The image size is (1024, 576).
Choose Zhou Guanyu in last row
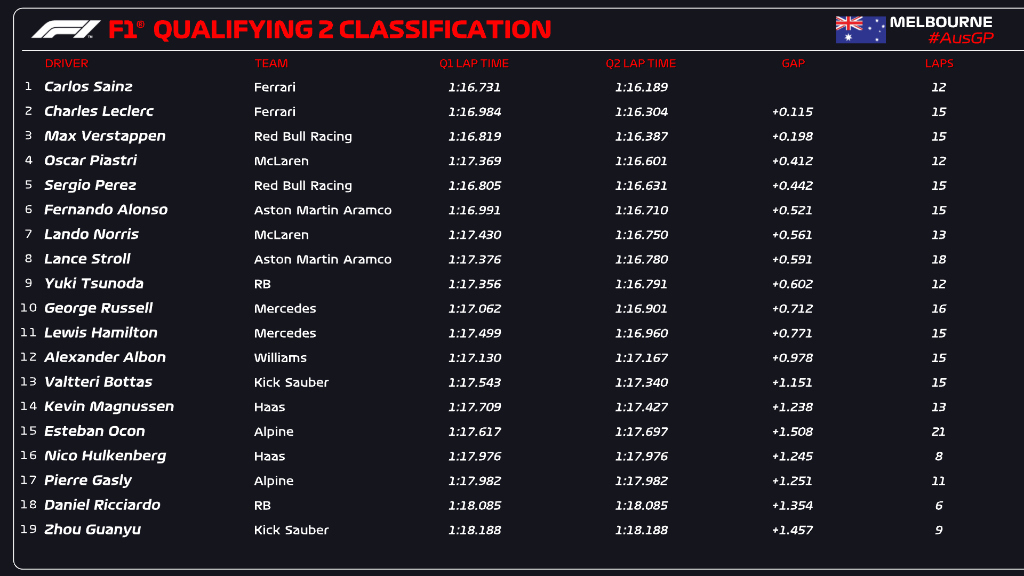pyautogui.click(x=92, y=530)
